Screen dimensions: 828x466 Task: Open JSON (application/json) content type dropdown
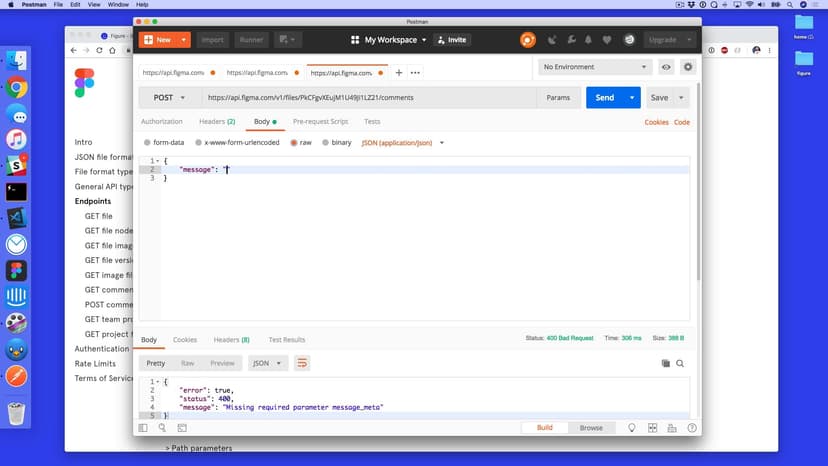pos(402,143)
